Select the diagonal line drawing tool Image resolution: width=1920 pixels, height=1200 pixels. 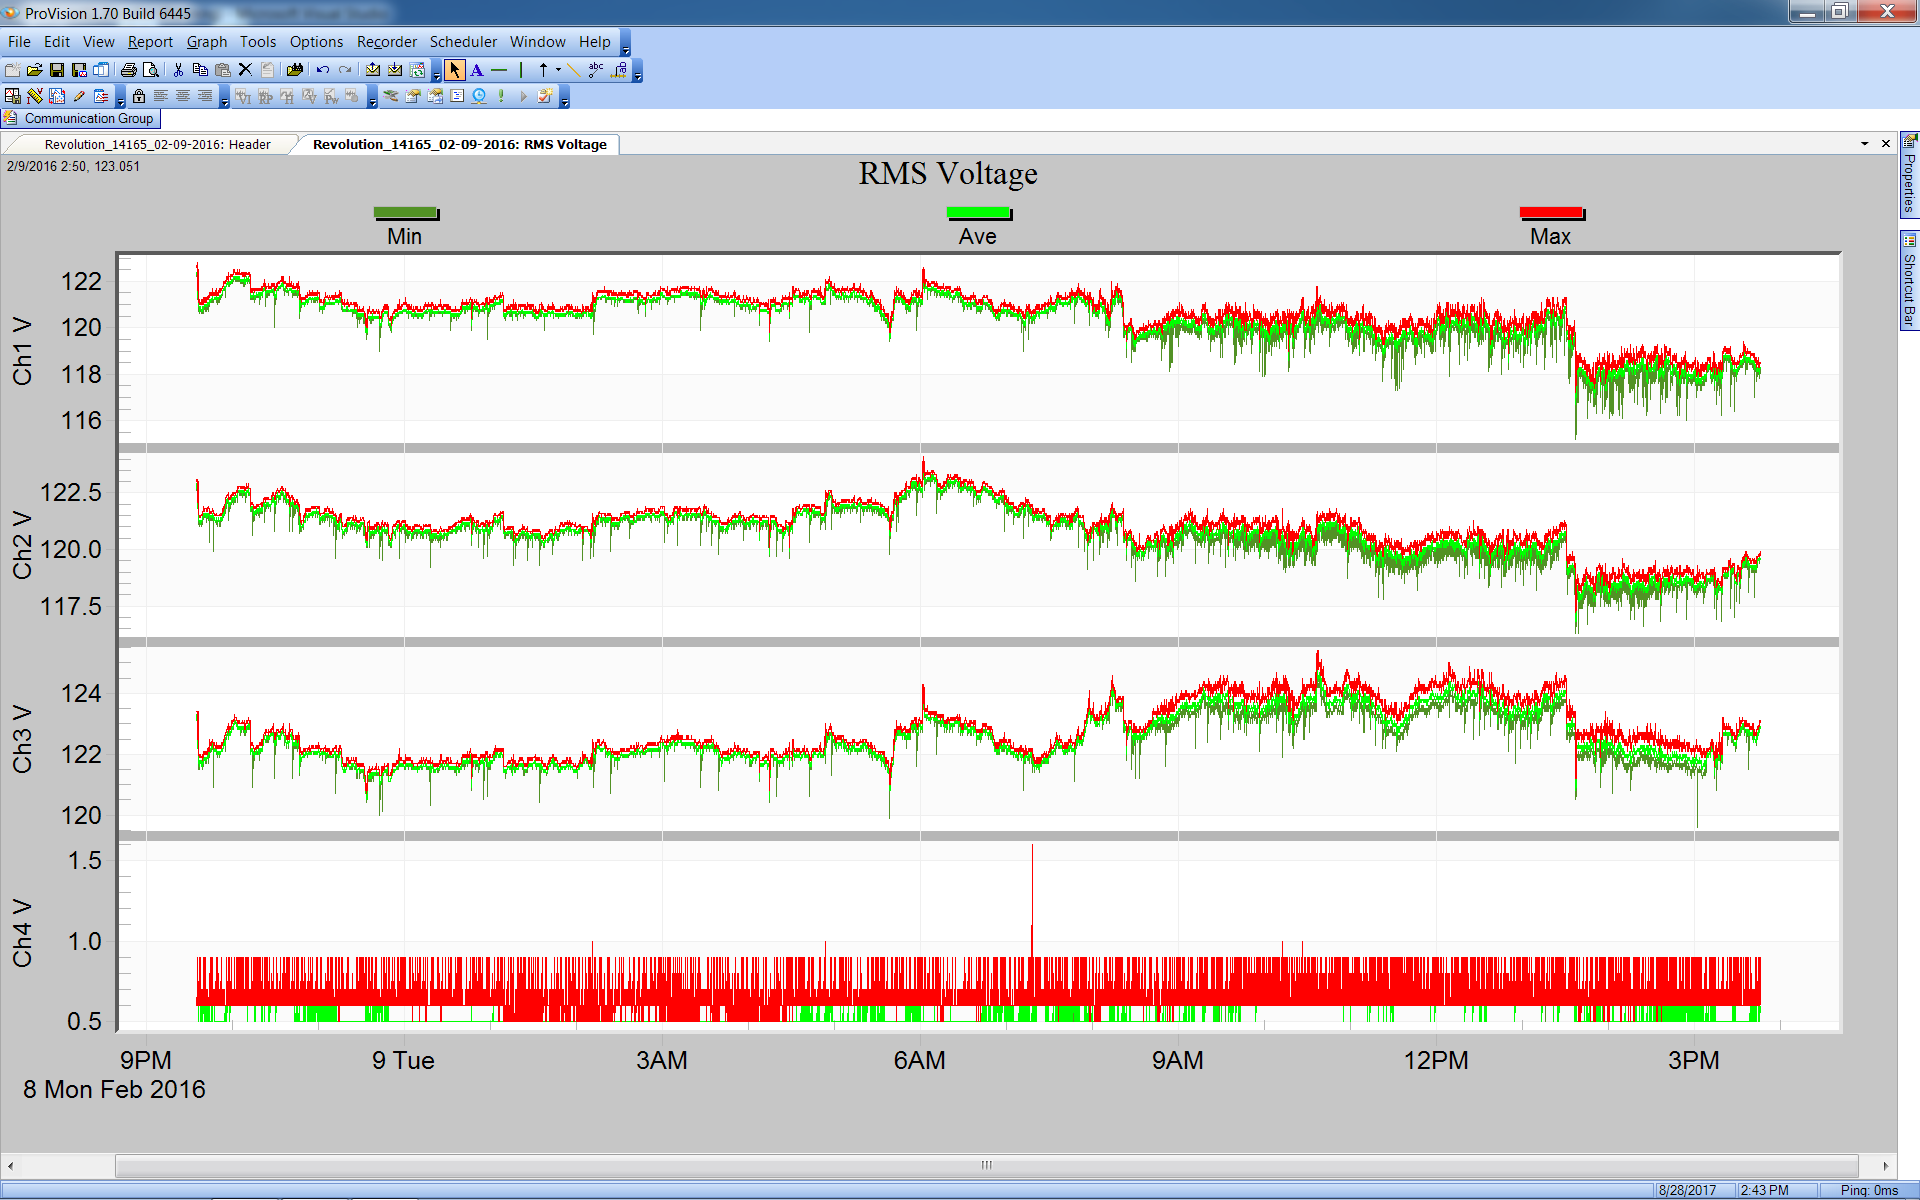[574, 70]
